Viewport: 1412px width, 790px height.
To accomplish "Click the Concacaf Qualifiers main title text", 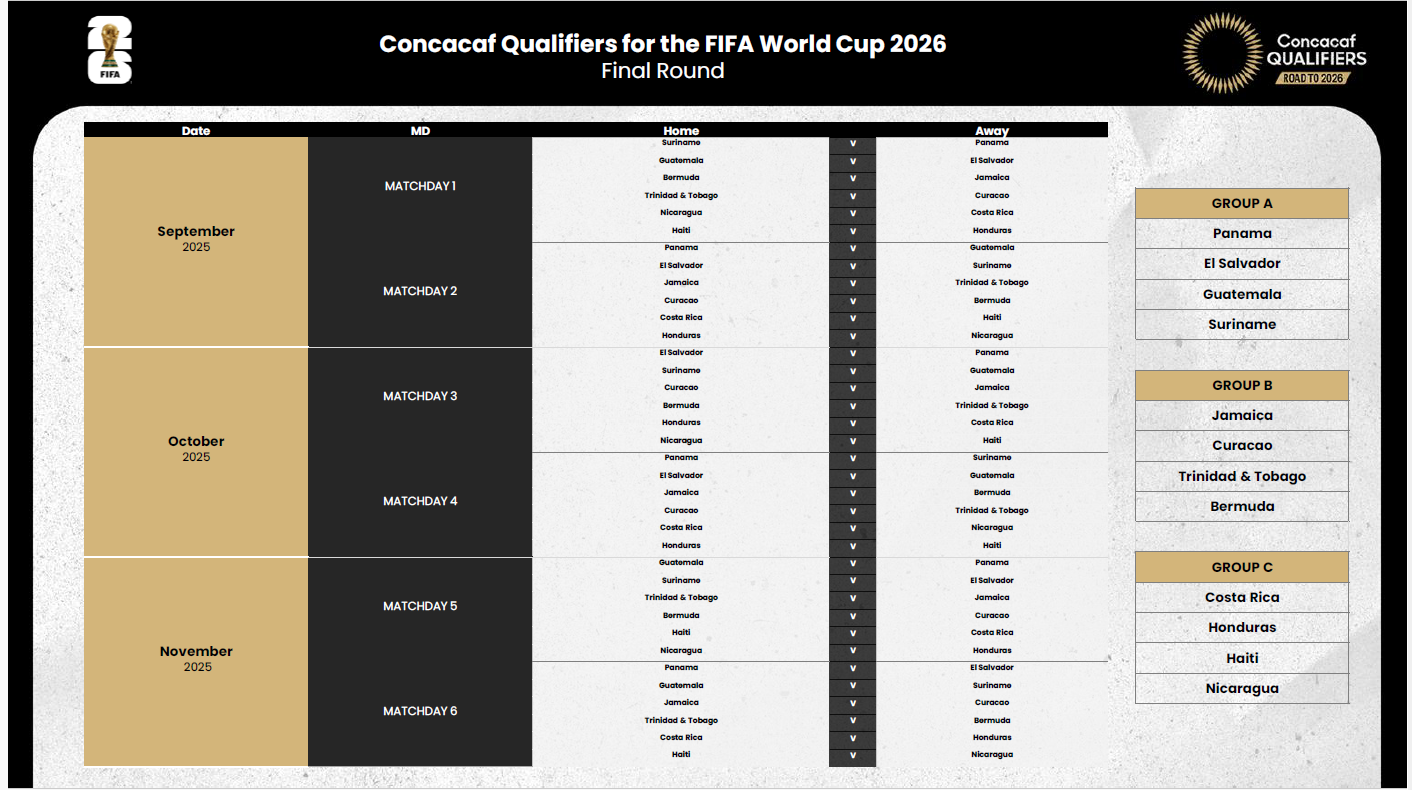I will point(663,44).
